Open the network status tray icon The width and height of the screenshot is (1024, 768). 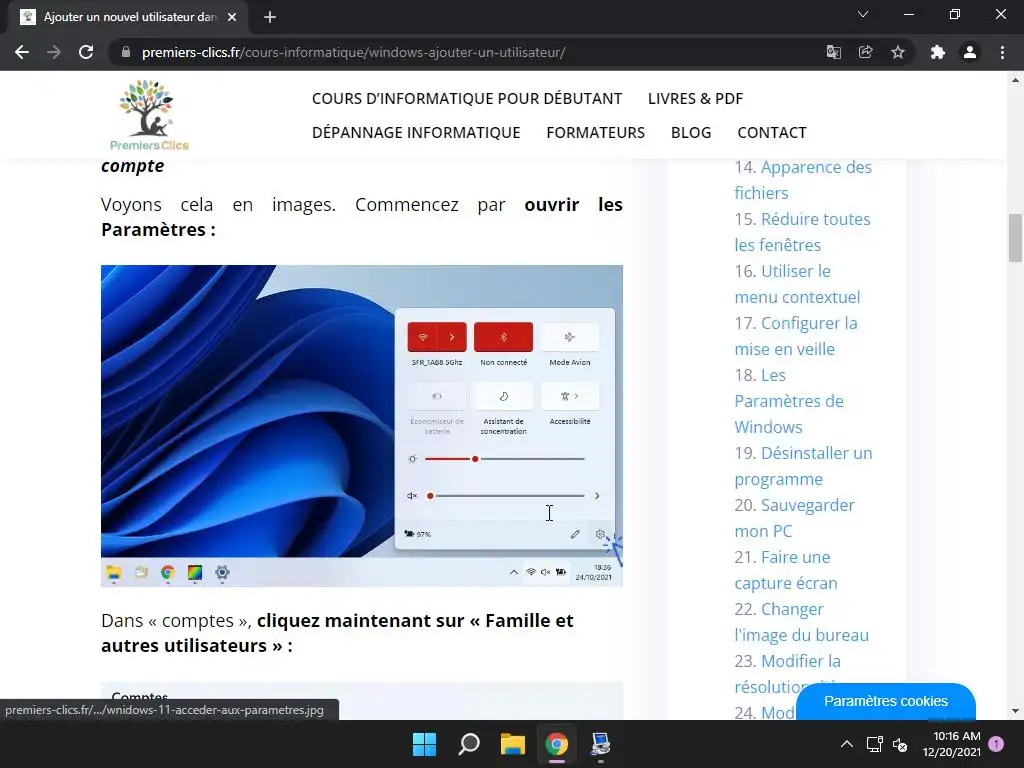874,744
